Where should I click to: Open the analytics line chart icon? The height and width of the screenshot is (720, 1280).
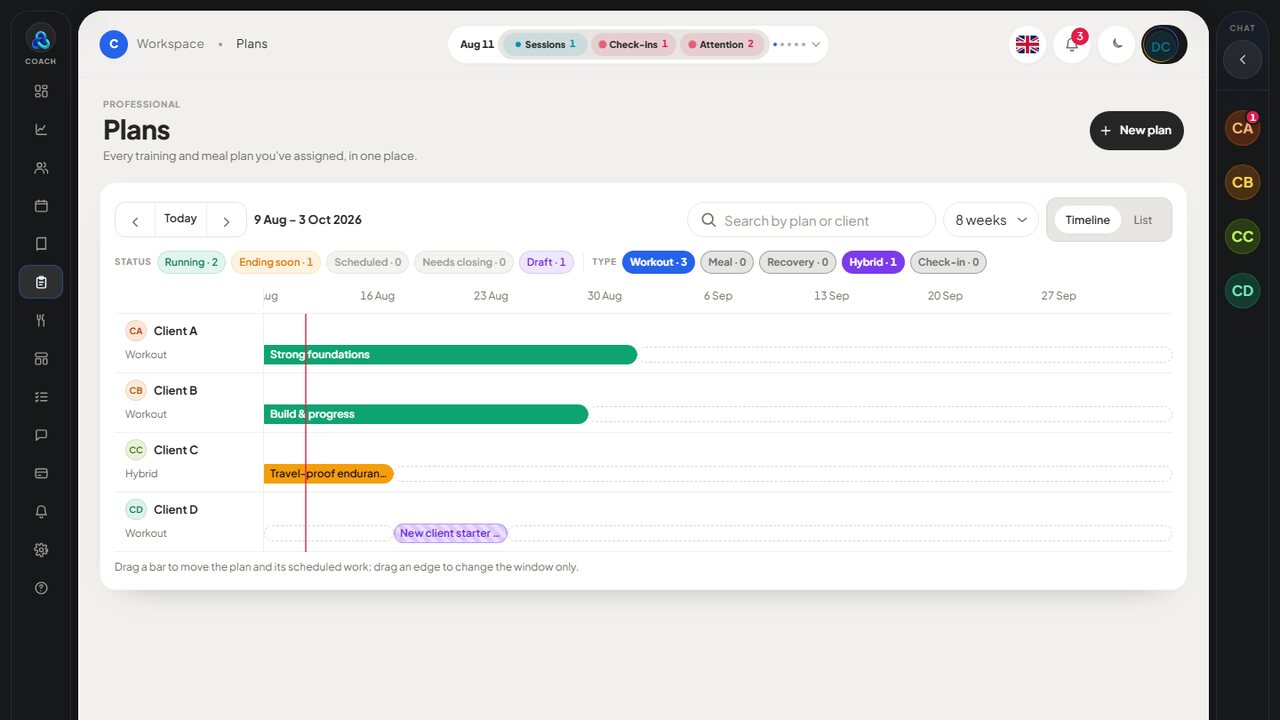pyautogui.click(x=41, y=129)
